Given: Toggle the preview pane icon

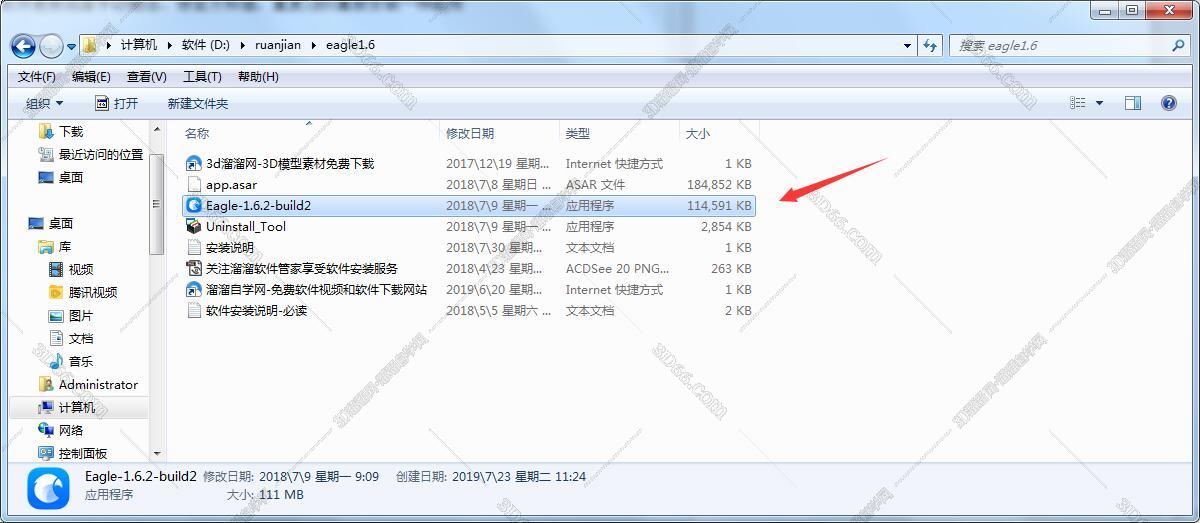Looking at the screenshot, I should point(1133,103).
